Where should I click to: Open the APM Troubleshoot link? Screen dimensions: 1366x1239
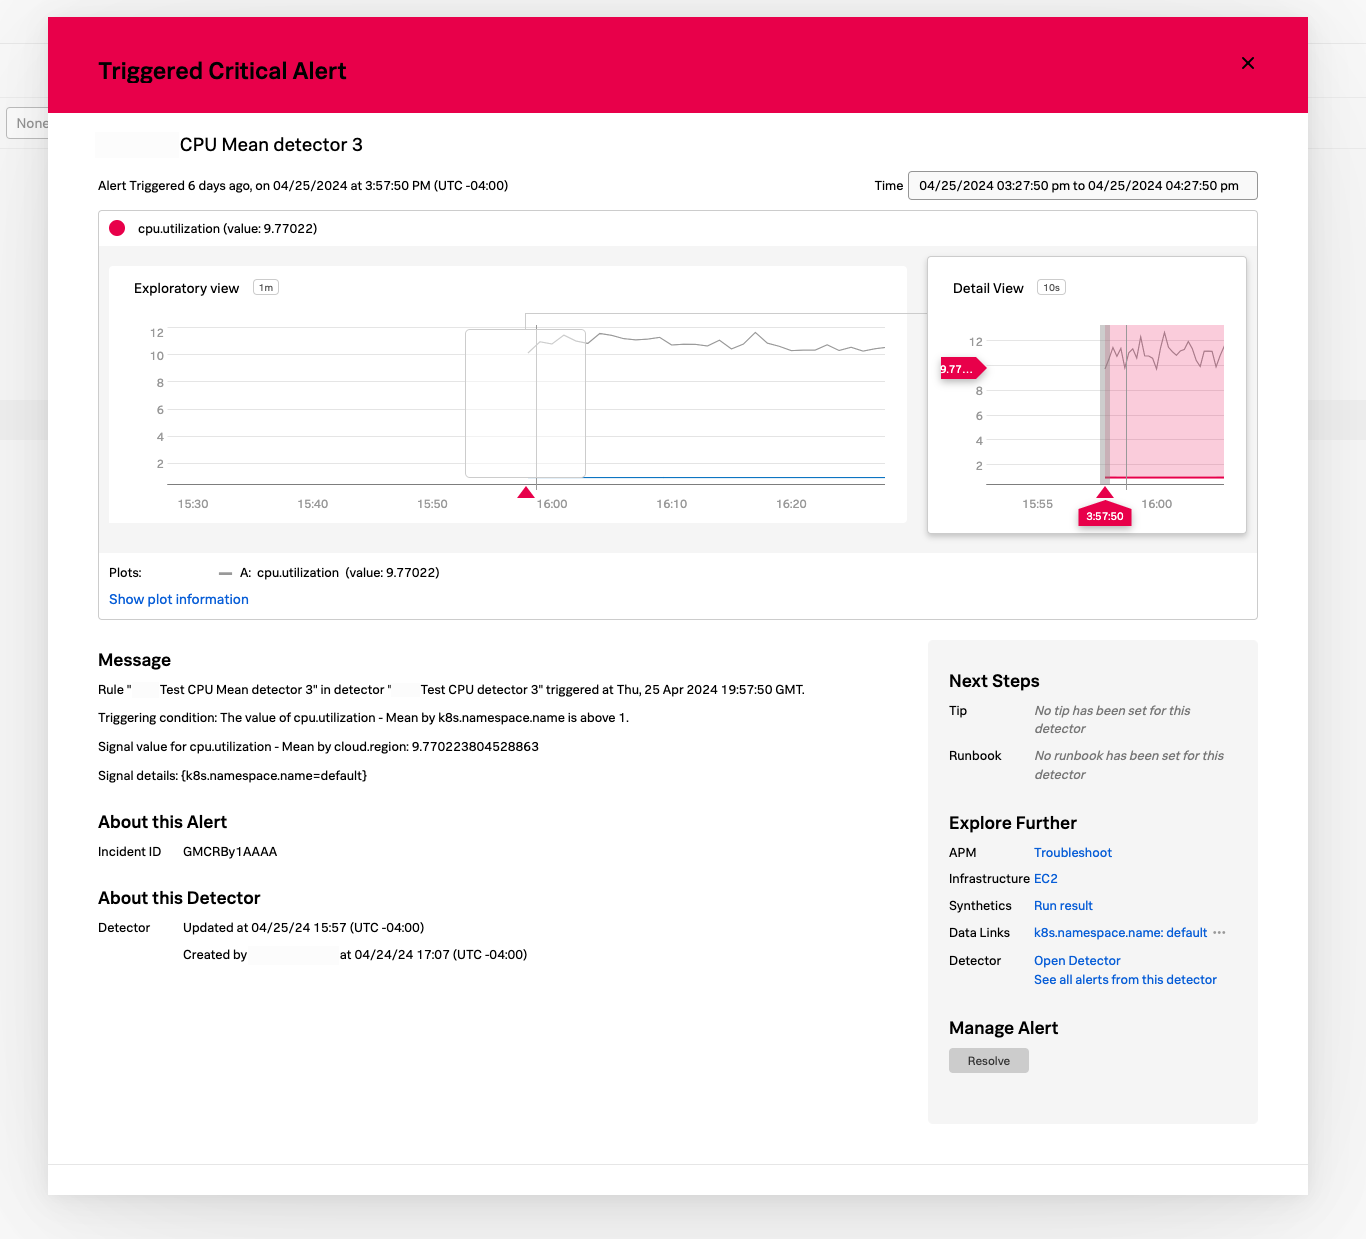(x=1073, y=853)
